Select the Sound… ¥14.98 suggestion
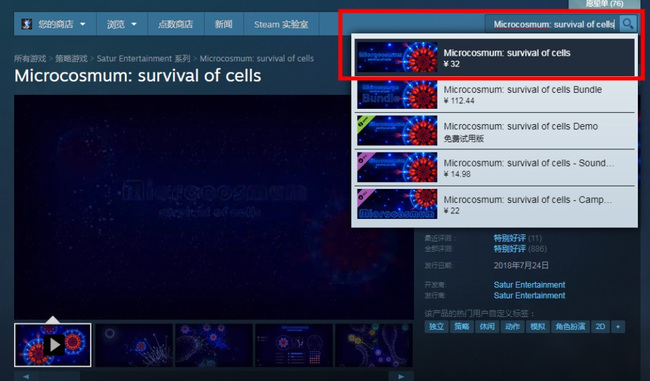Viewport: 650px width, 381px height. click(x=495, y=167)
